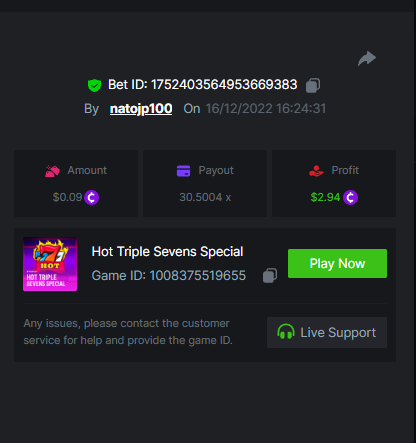The width and height of the screenshot is (416, 443).
Task: Click the bet date 16/12/2022 16:24:31
Action: click(x=266, y=109)
